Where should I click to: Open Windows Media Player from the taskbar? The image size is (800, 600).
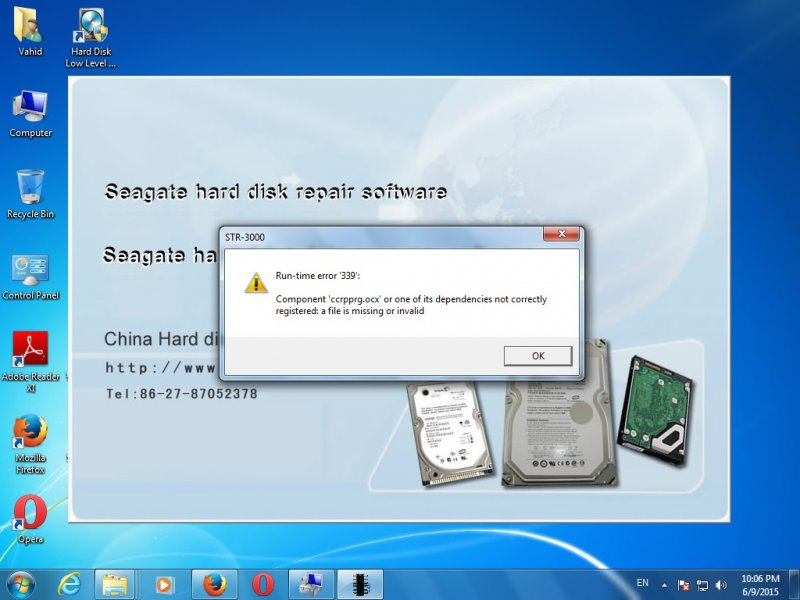click(x=163, y=585)
